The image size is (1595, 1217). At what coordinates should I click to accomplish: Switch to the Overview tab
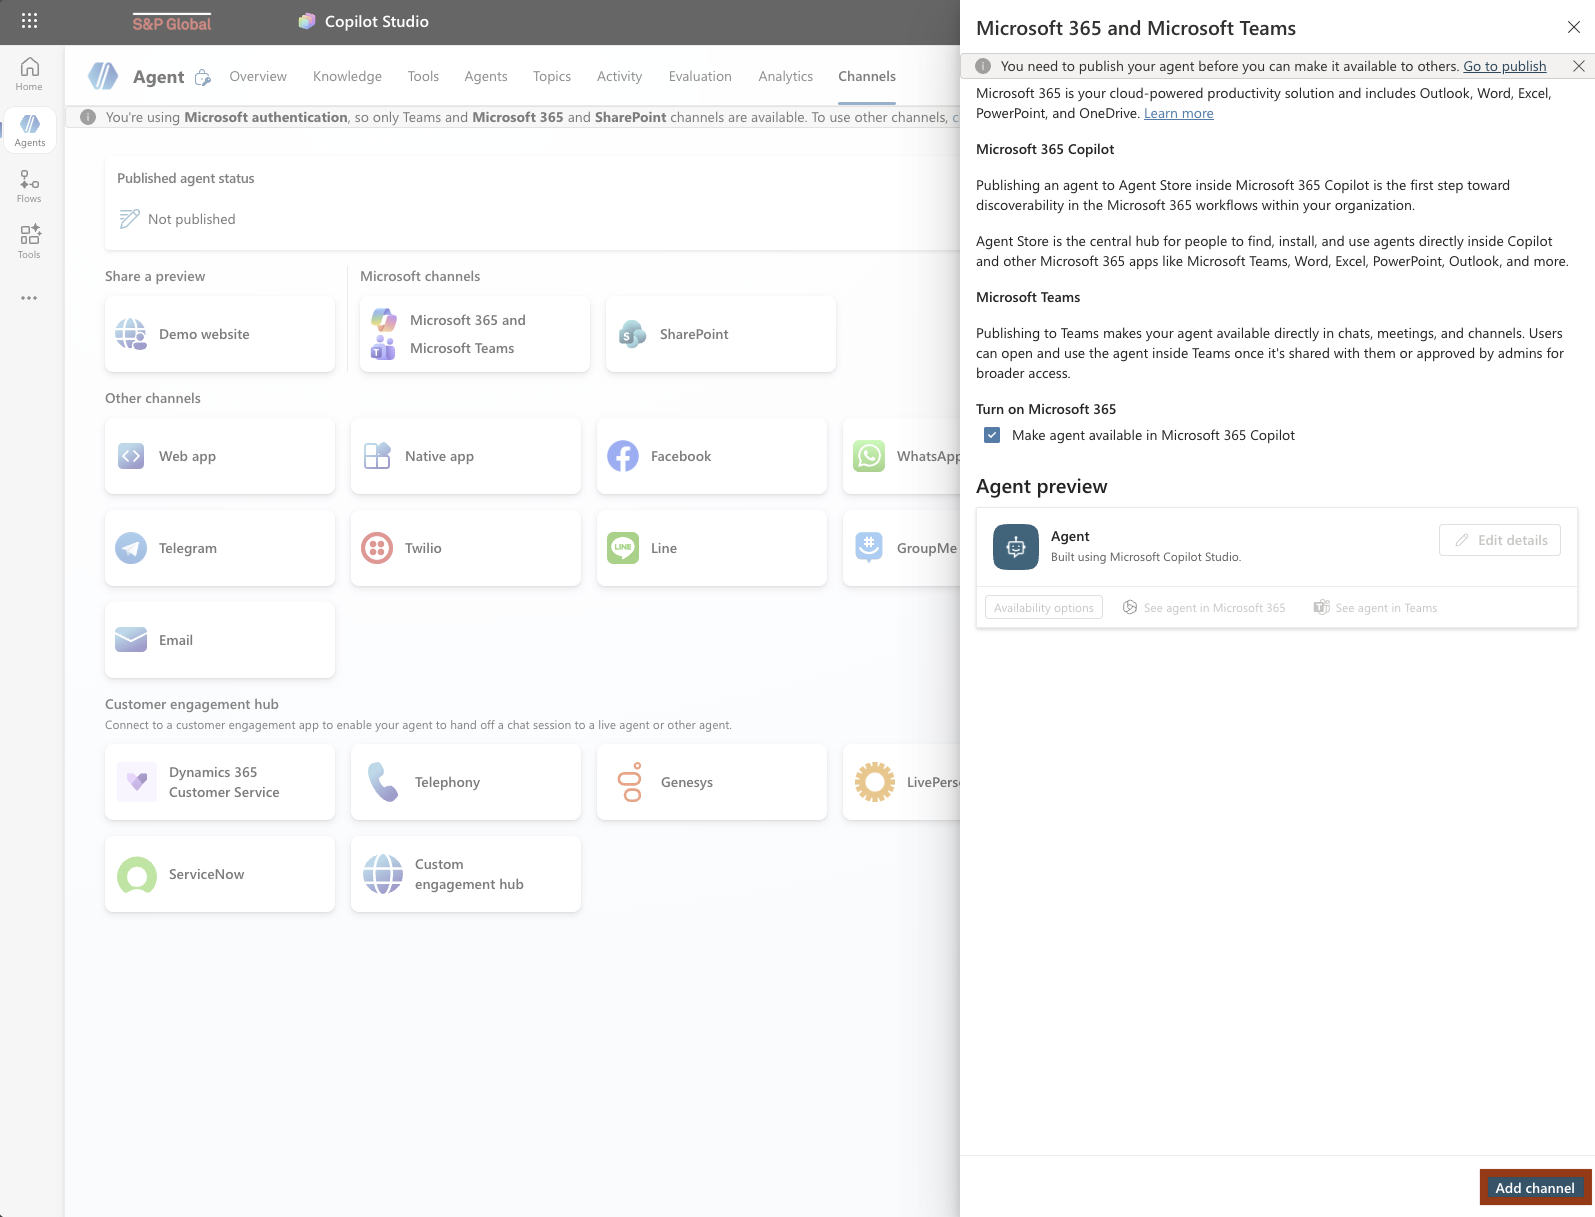click(258, 76)
